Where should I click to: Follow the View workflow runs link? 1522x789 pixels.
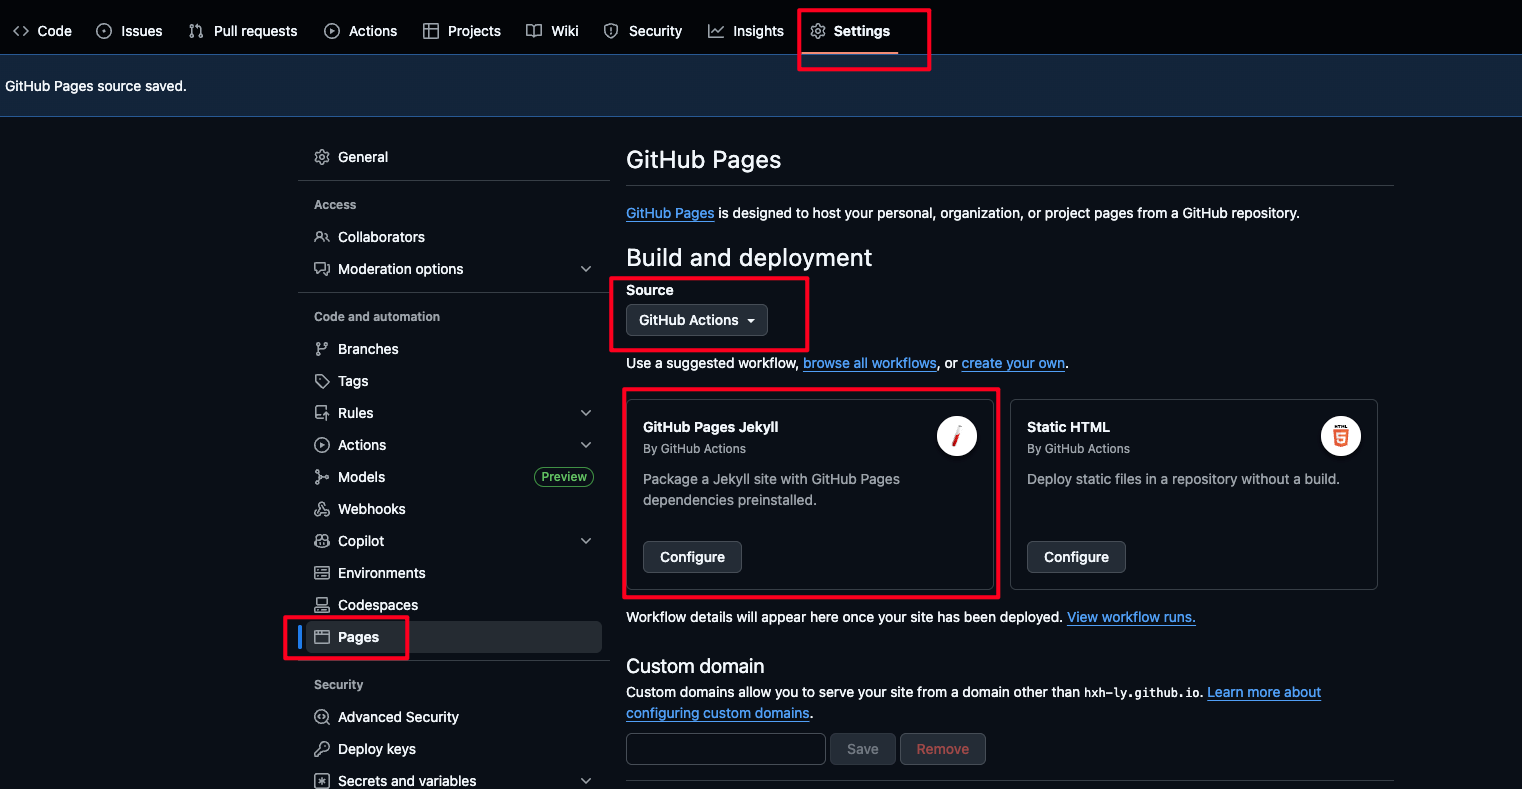[x=1131, y=617]
